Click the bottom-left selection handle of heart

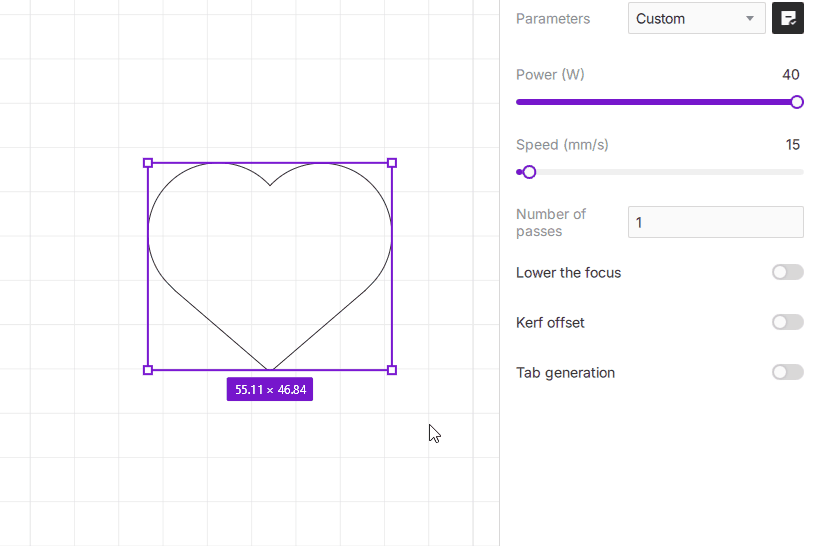click(x=148, y=370)
